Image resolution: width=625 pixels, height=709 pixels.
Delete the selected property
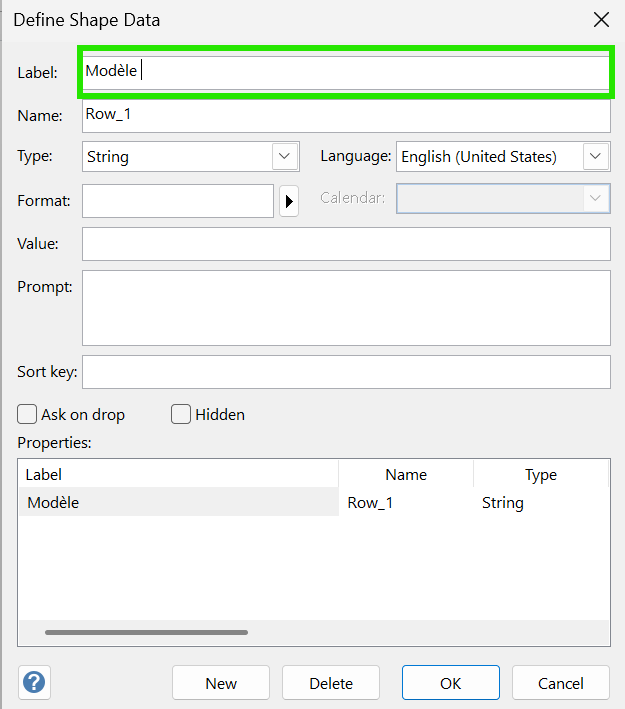coord(331,683)
